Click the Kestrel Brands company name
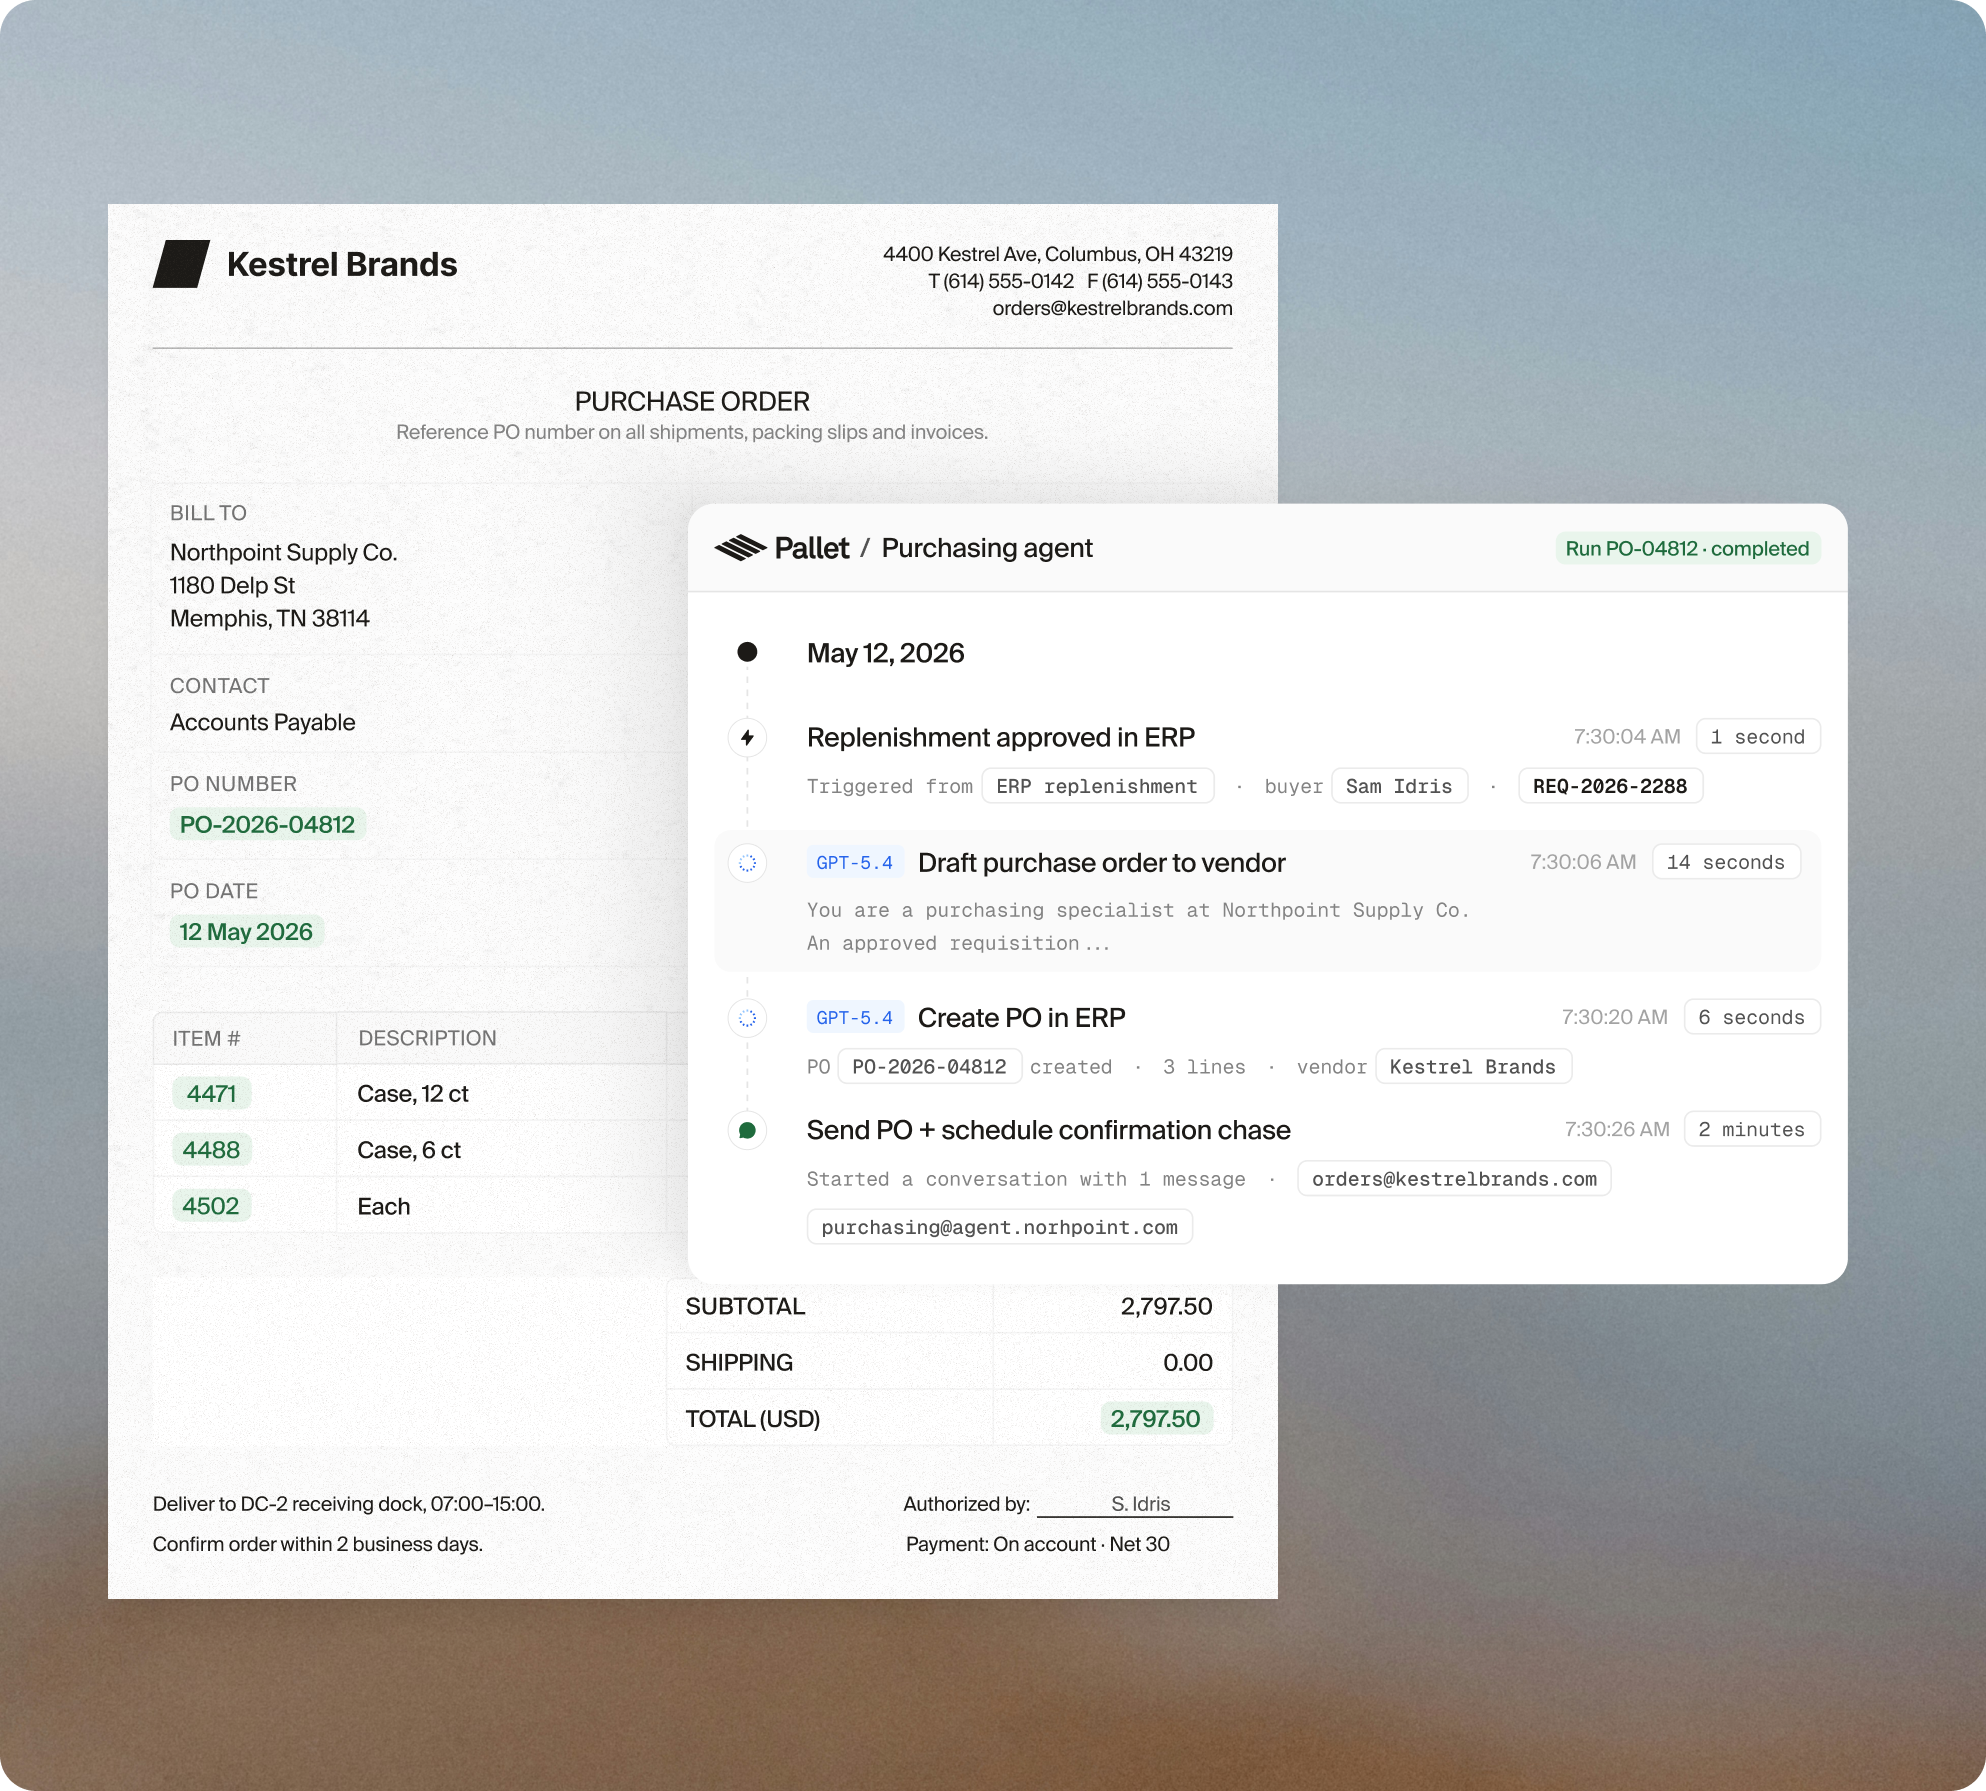Image resolution: width=1986 pixels, height=1791 pixels. (x=342, y=264)
